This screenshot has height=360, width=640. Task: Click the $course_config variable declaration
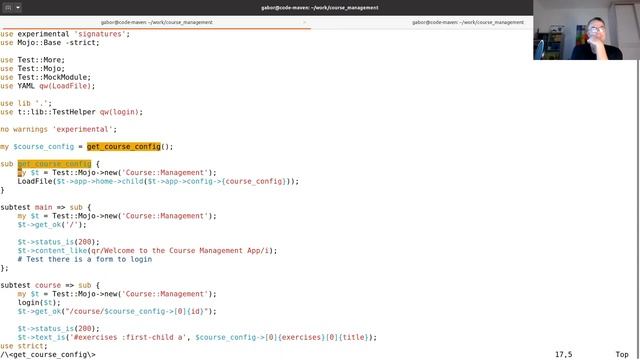(x=44, y=147)
